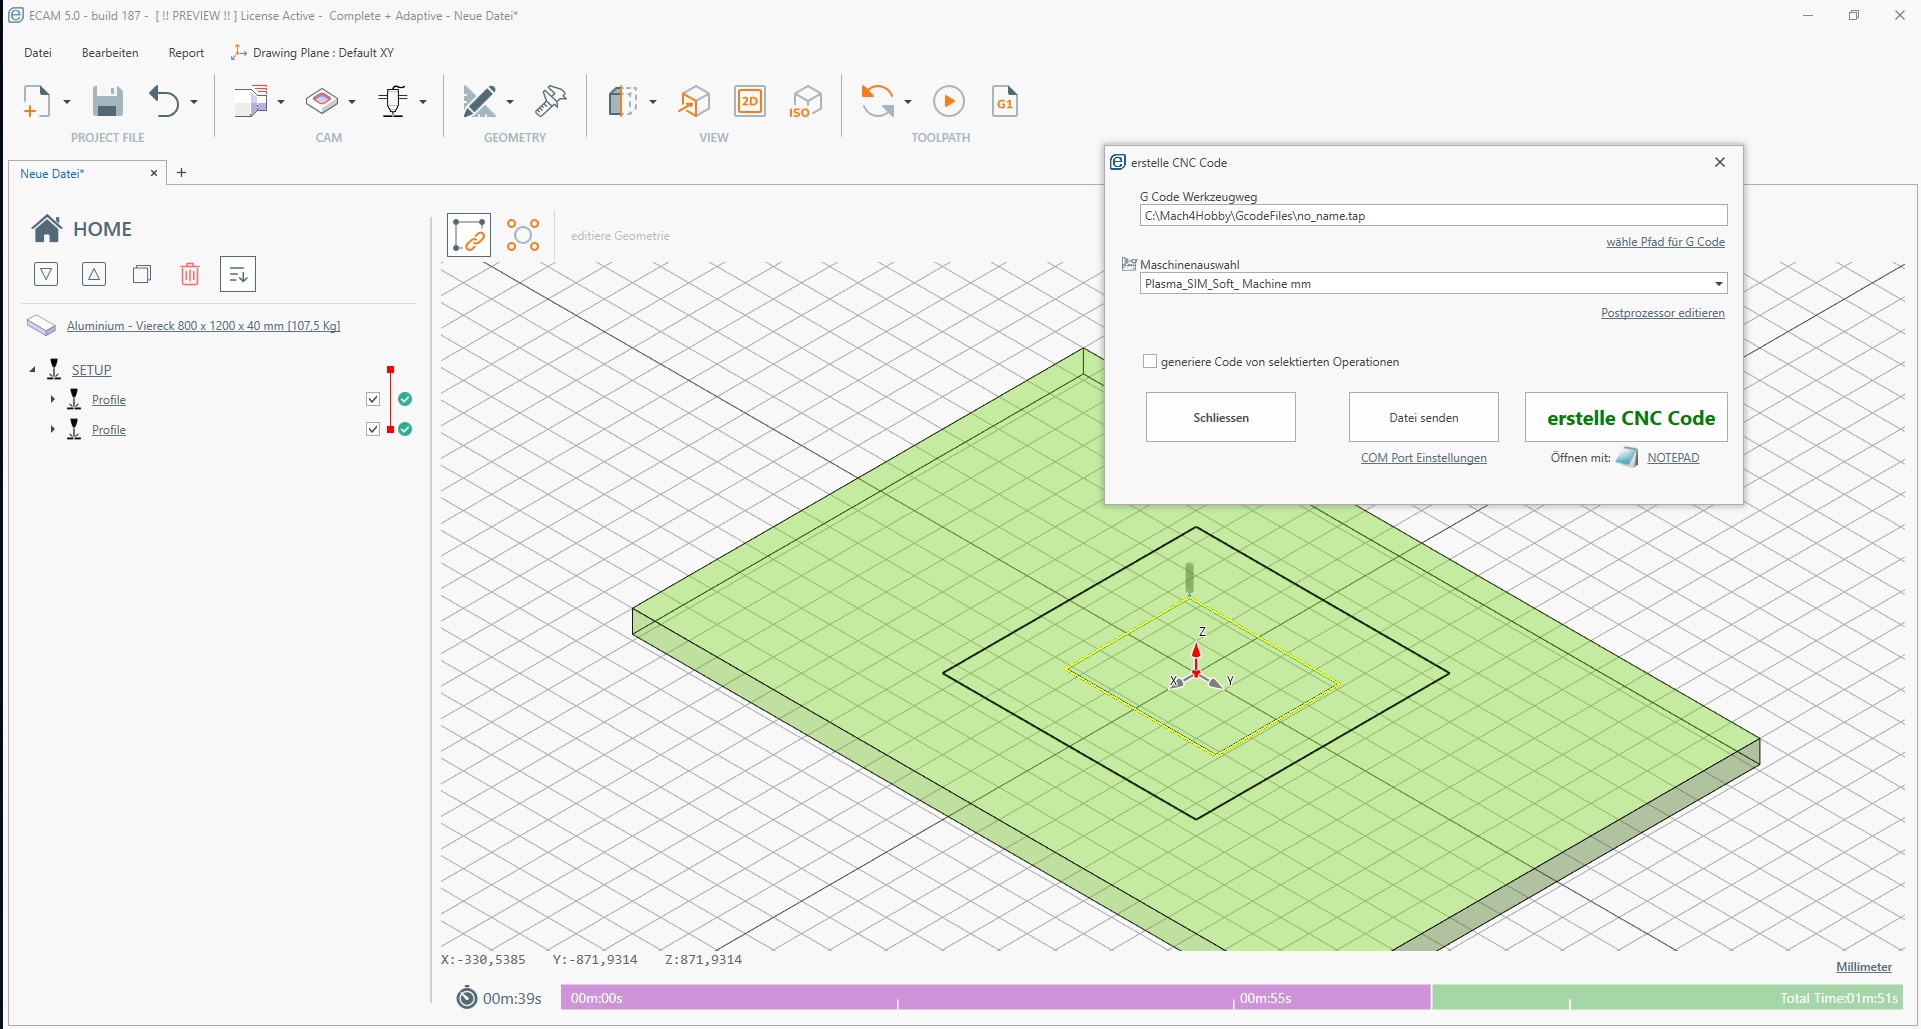The image size is (1921, 1029).
Task: Uncheck the second Profile operation checkbox
Action: coord(373,429)
